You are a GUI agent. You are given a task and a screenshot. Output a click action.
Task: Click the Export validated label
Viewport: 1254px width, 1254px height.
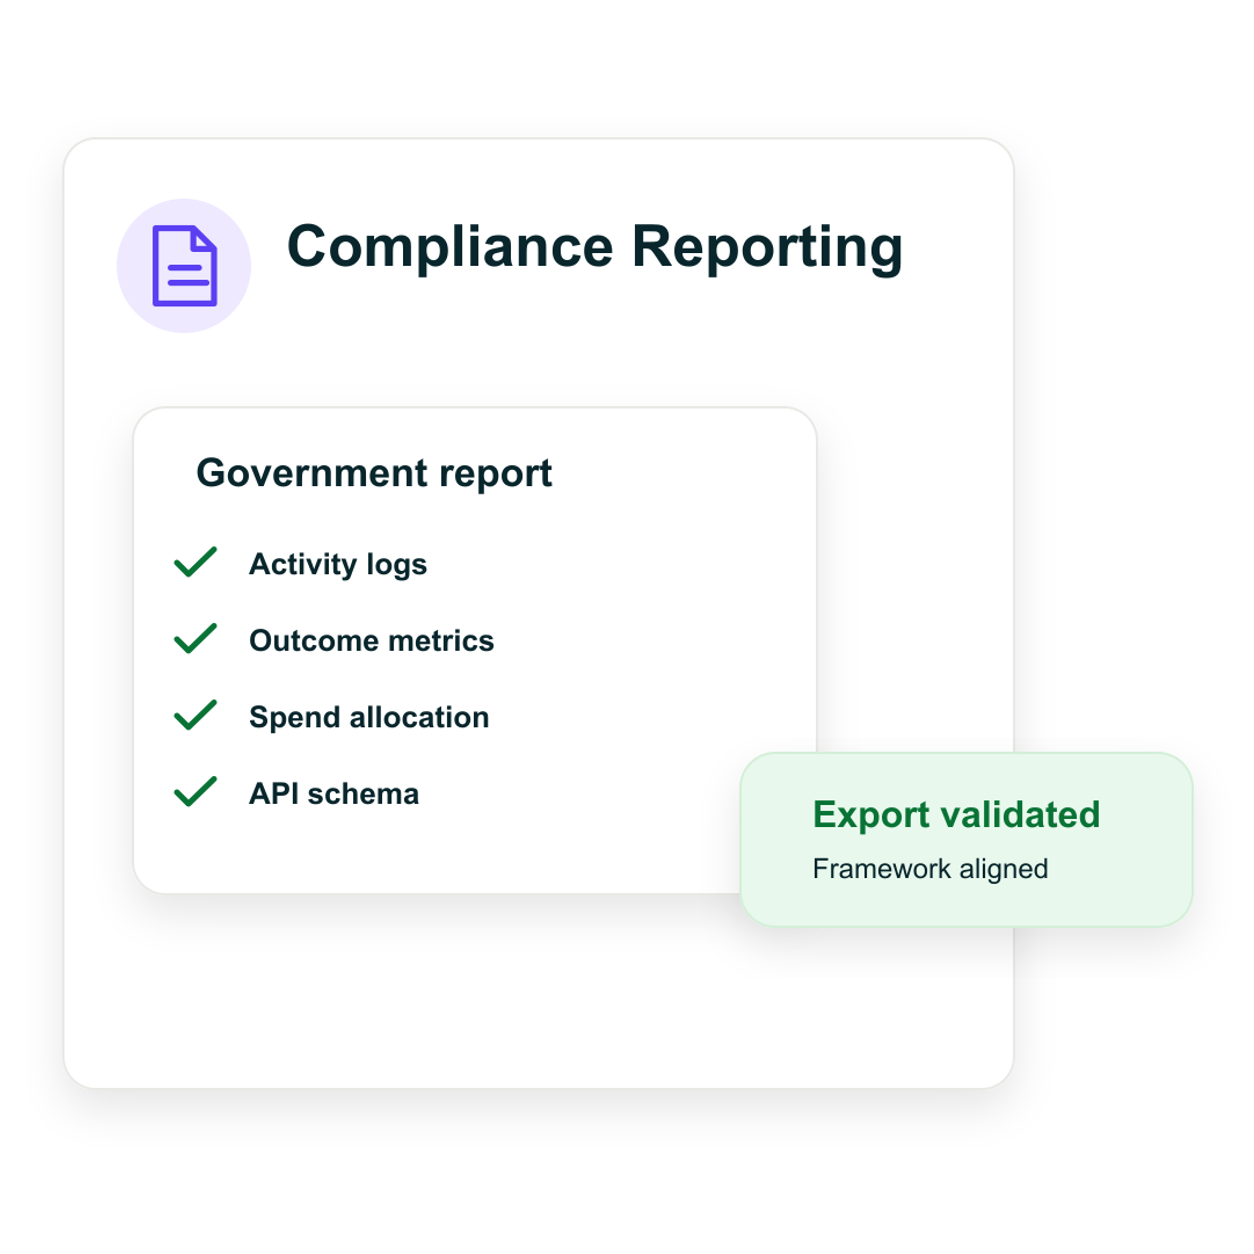956,814
